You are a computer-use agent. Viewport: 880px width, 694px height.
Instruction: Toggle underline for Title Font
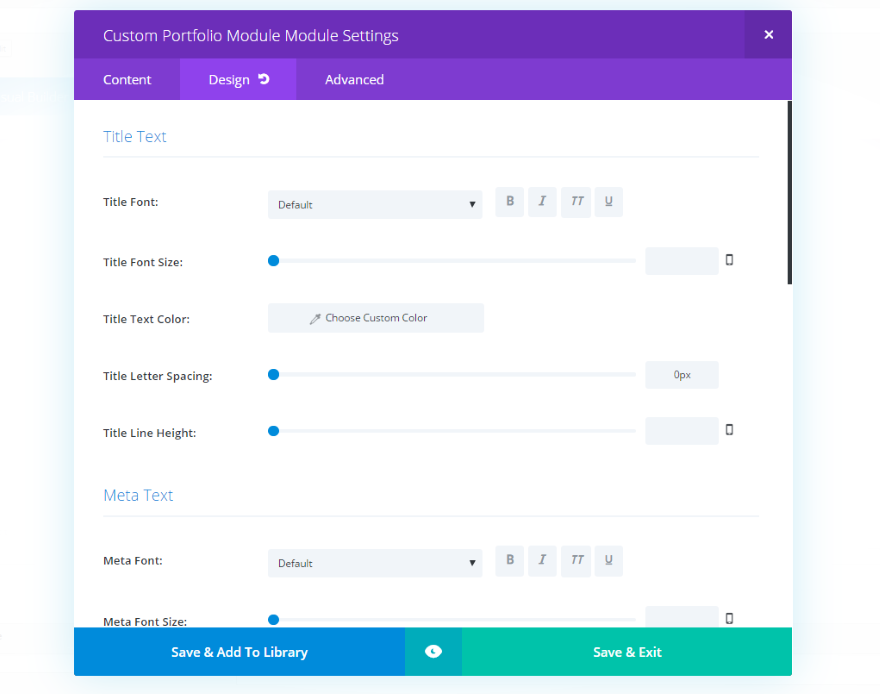608,202
